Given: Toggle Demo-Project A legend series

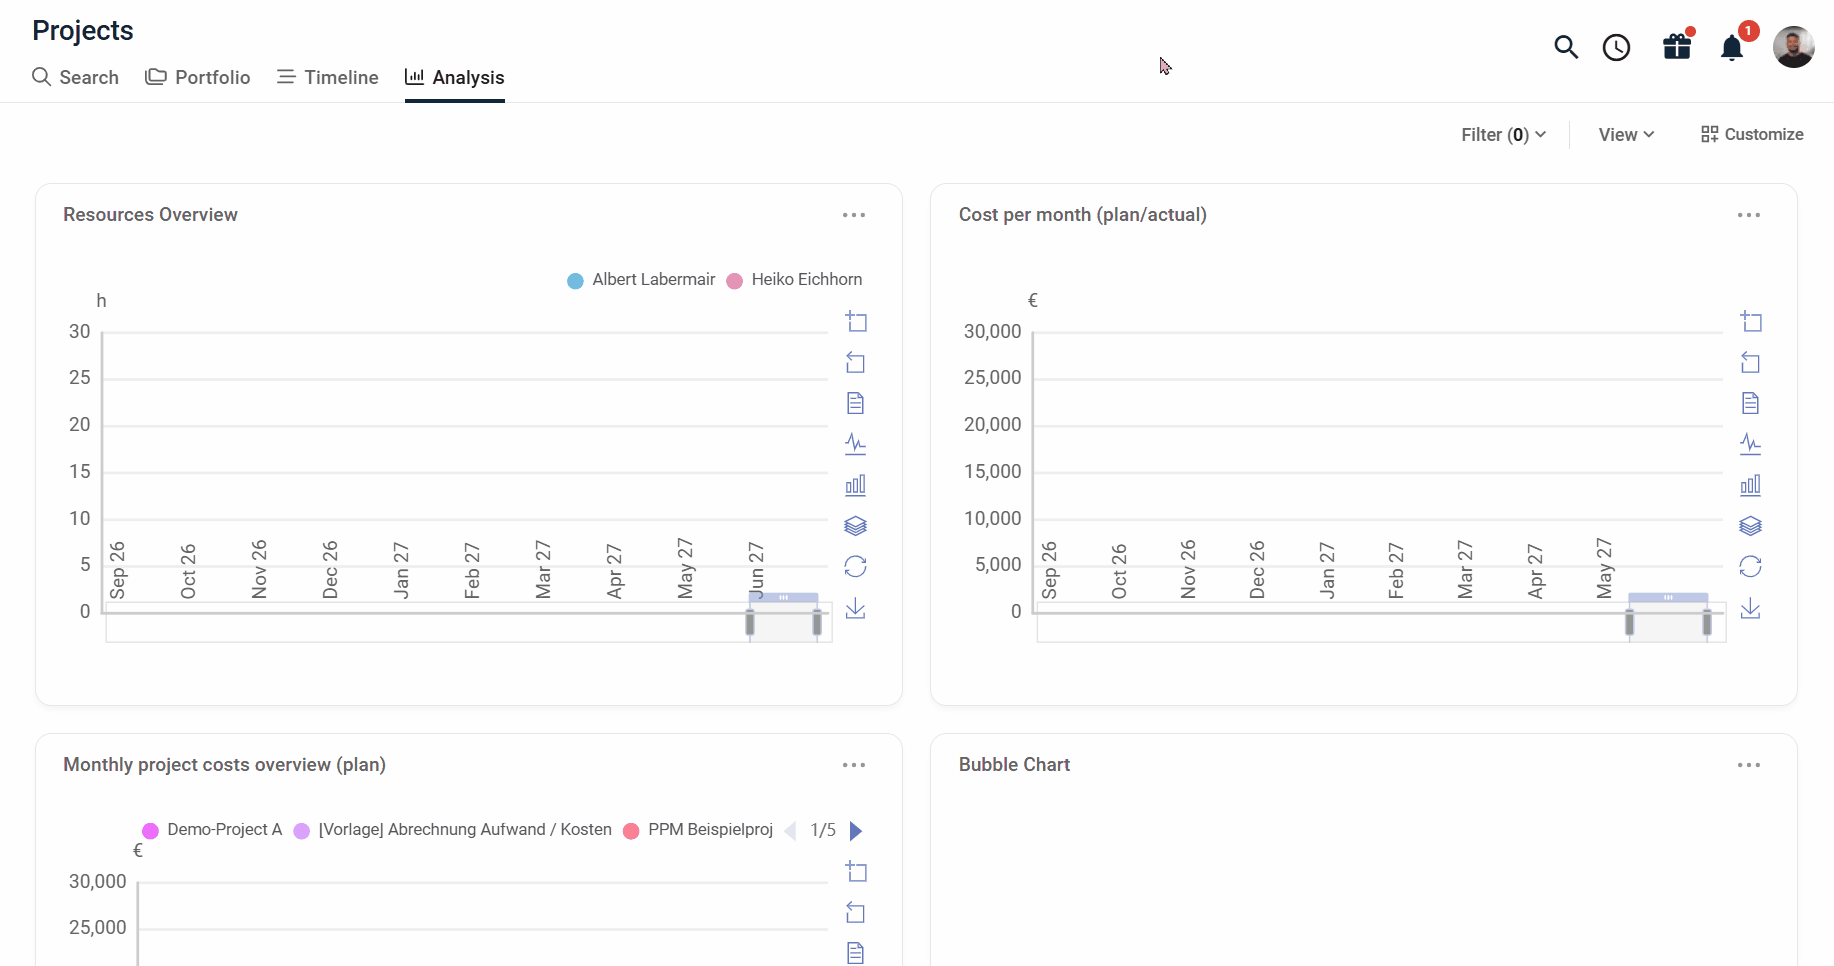Looking at the screenshot, I should 212,830.
